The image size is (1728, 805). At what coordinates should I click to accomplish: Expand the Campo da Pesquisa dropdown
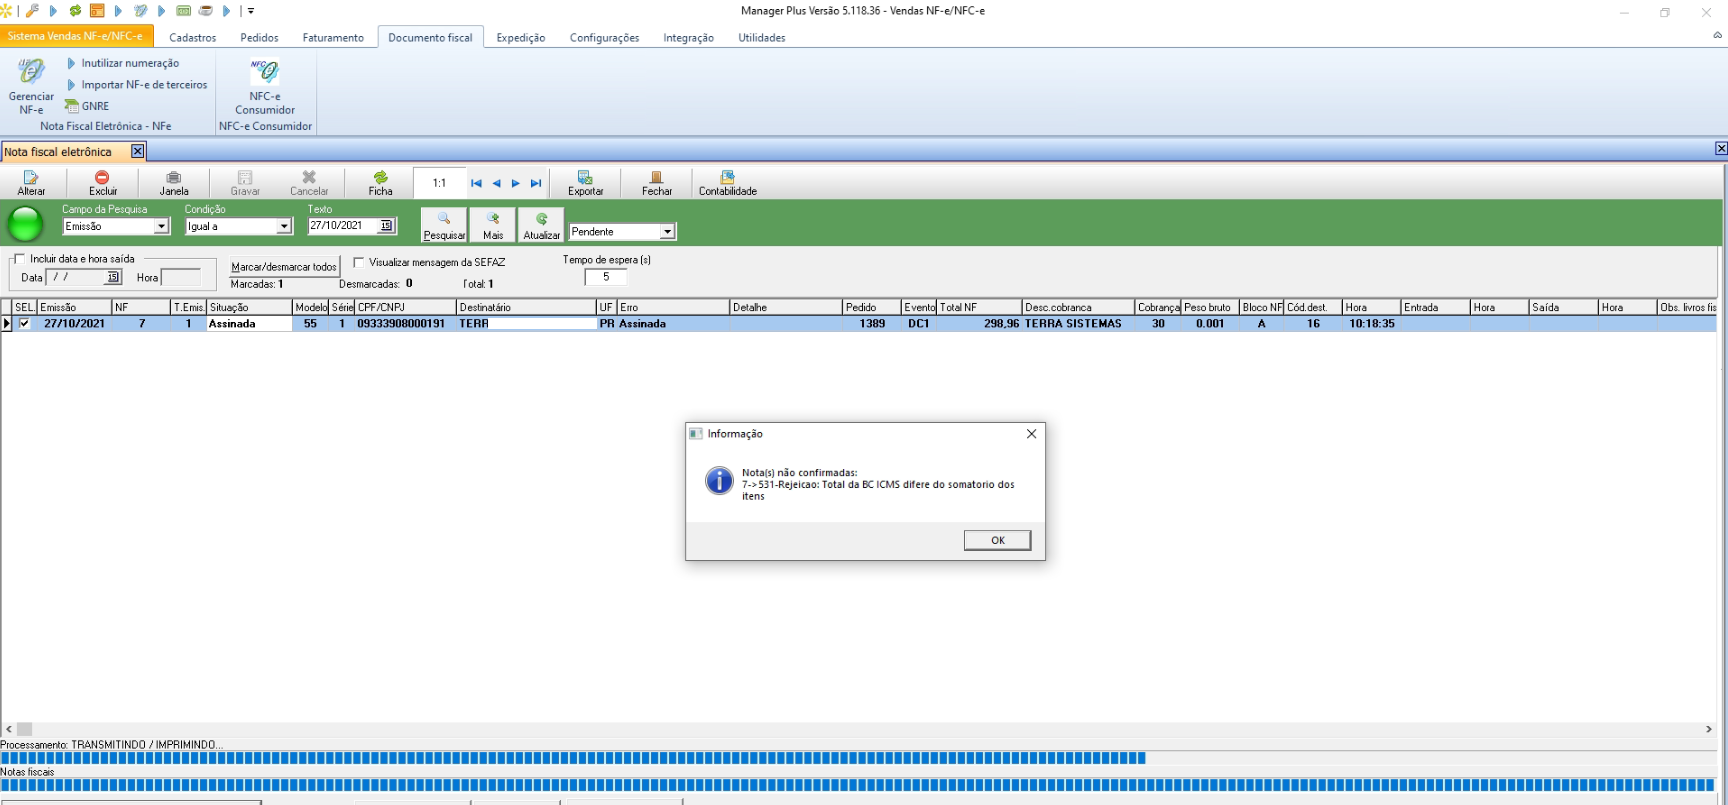[161, 227]
